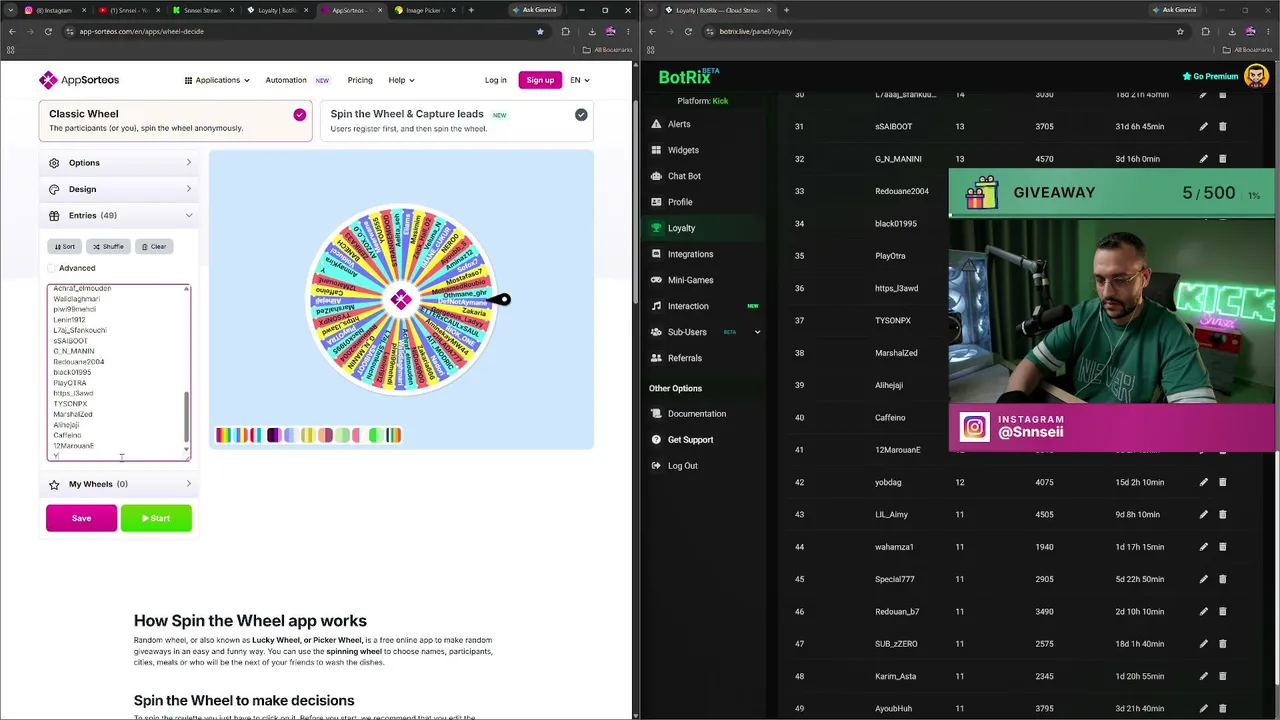
Task: Open extensions in the AppSorteos browser window
Action: 566,31
